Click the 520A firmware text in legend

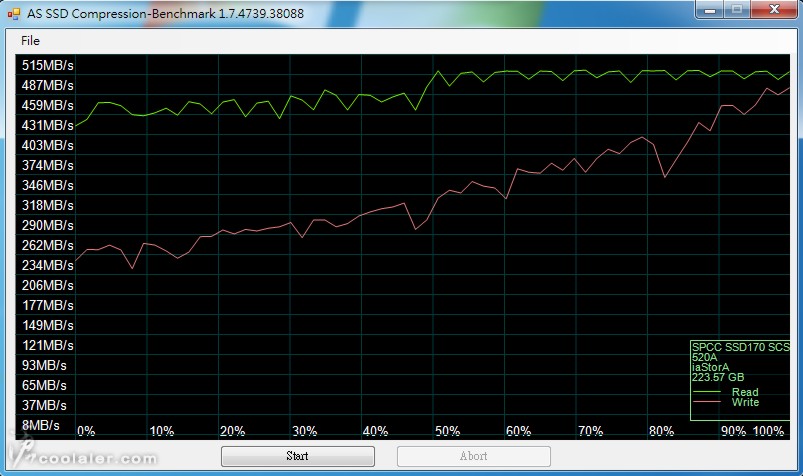[704, 357]
